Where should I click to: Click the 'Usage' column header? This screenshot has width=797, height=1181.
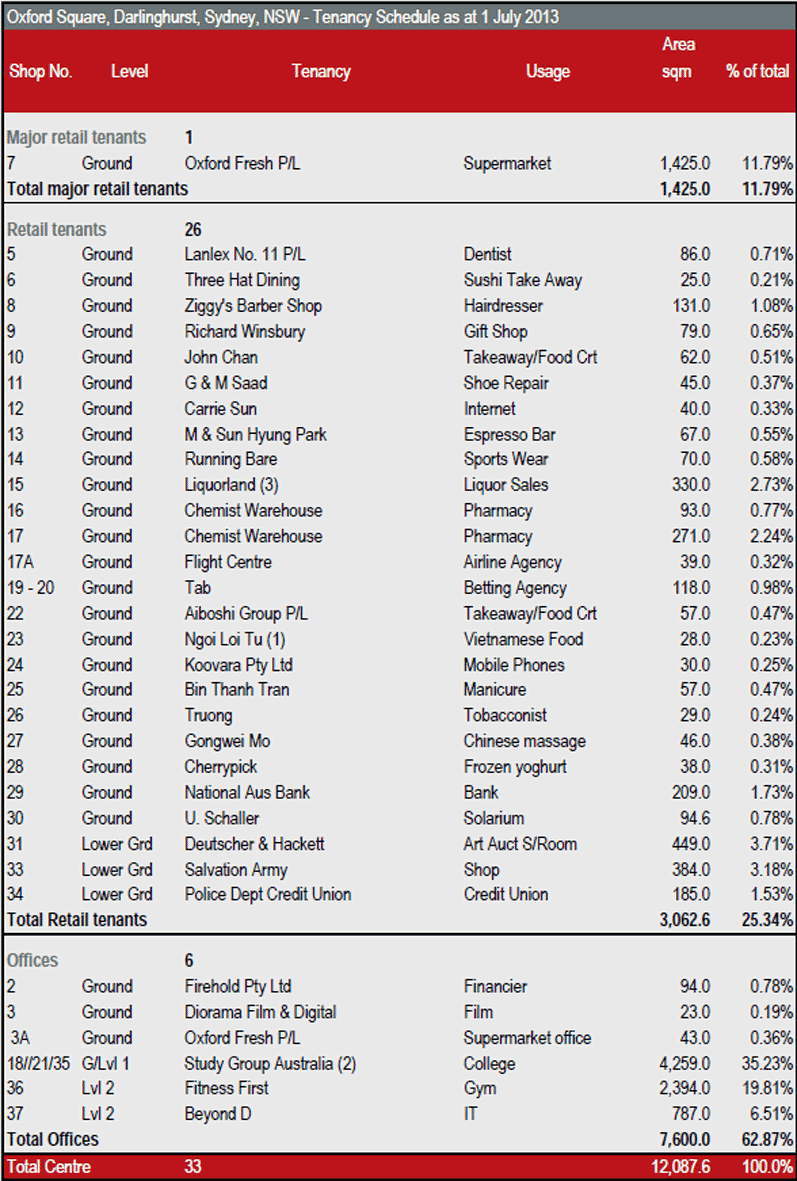547,71
